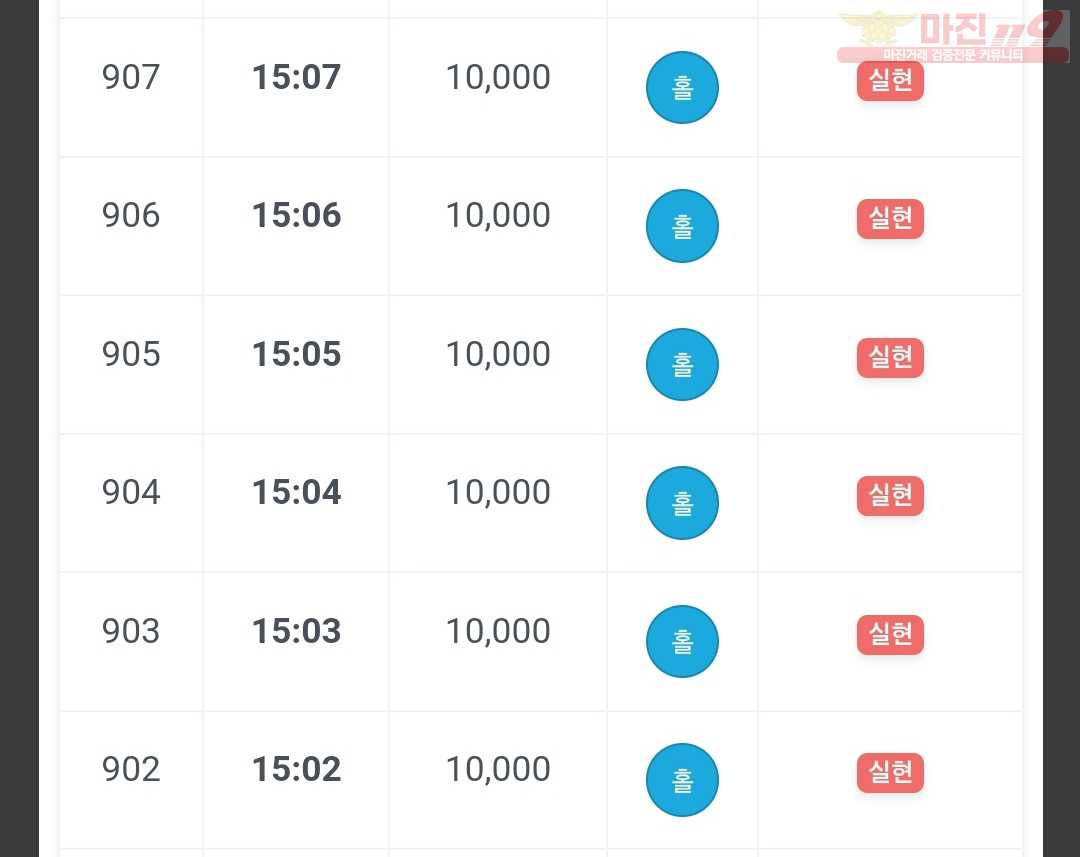1080x857 pixels.
Task: Select the red 실현 badge in row 907
Action: click(890, 81)
